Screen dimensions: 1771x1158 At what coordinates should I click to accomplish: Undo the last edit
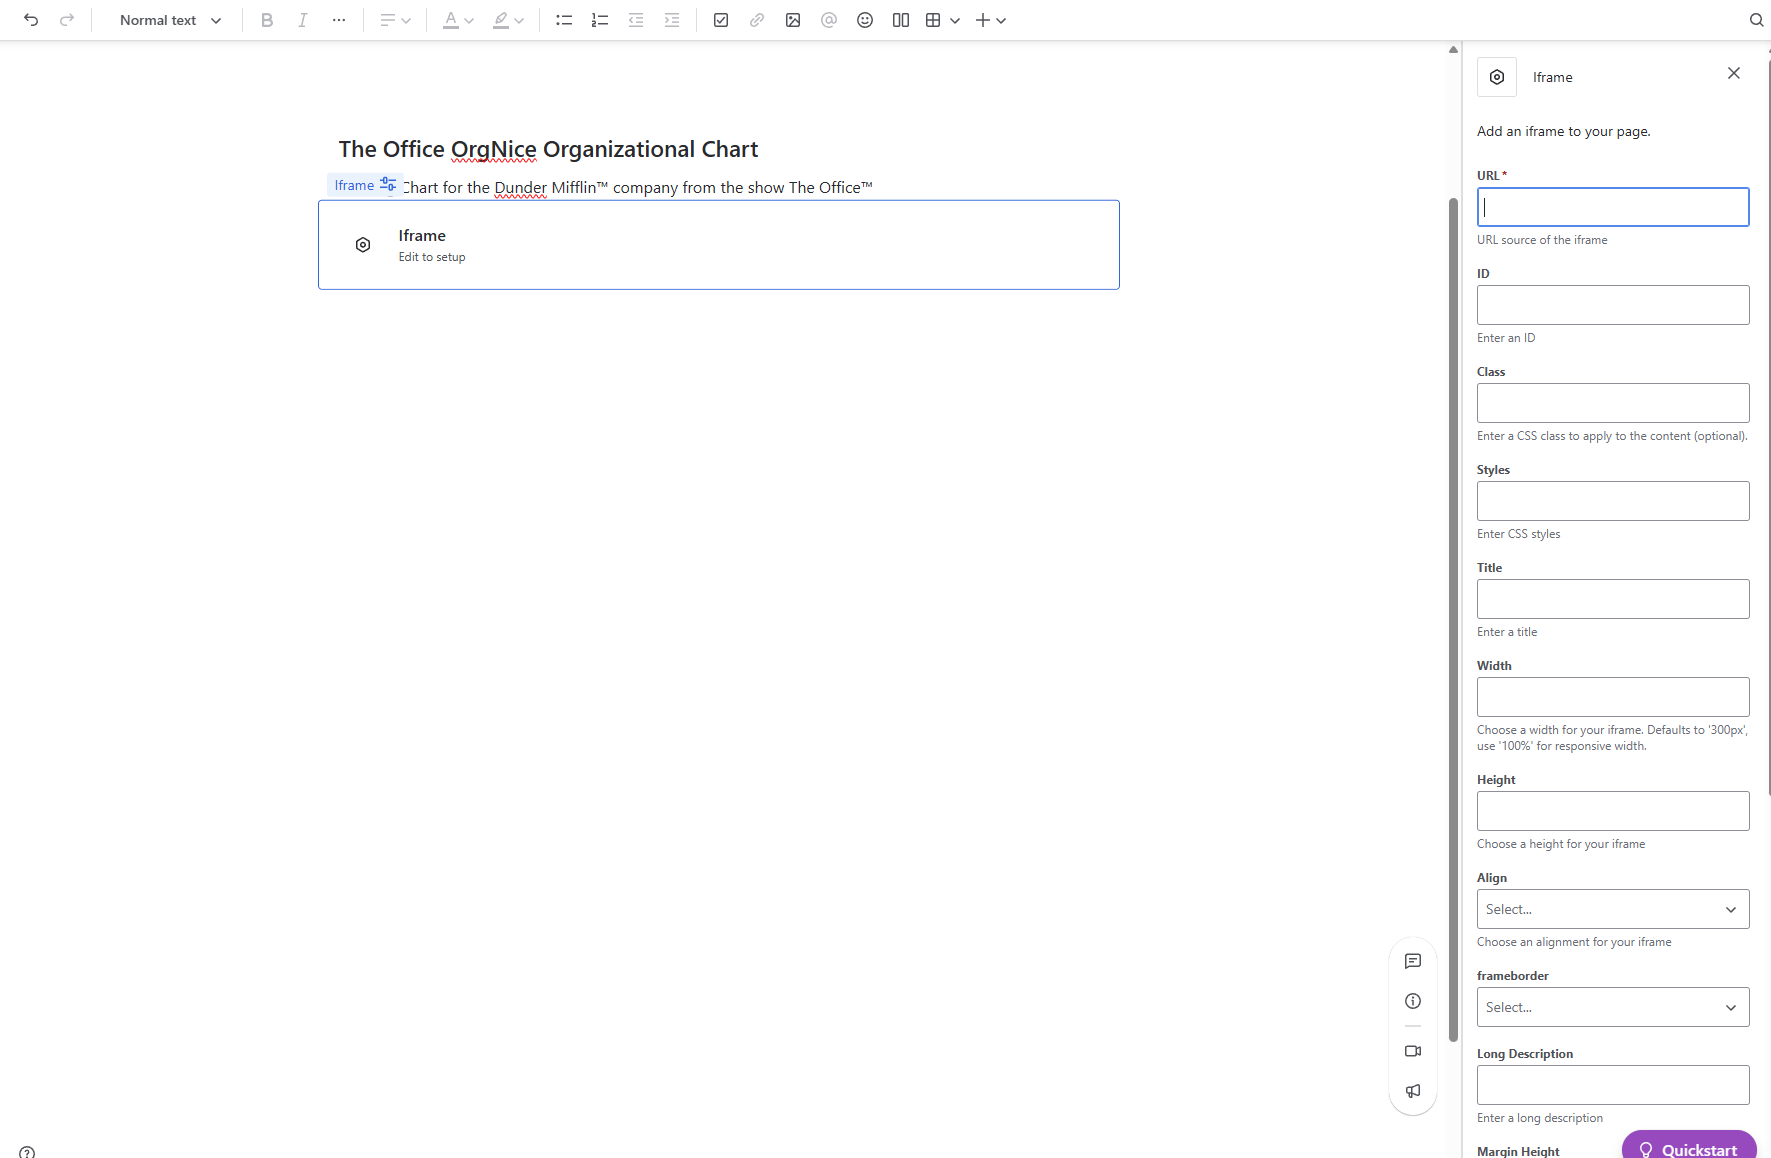(31, 20)
